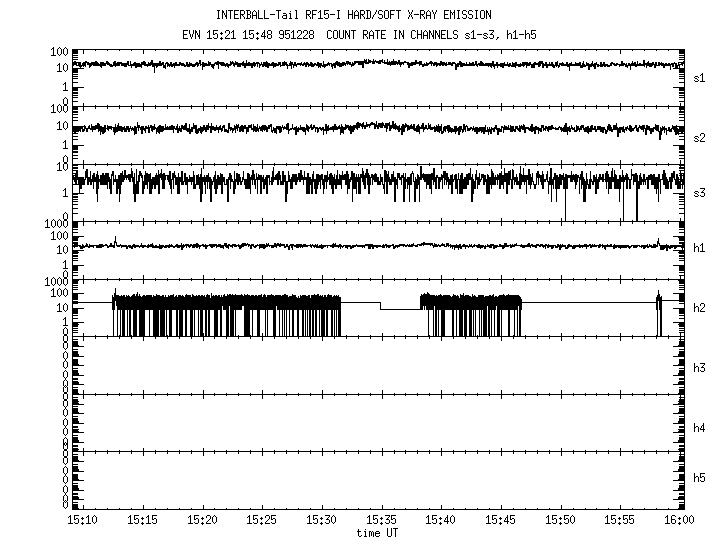
Task: Click the 15:35 time tick label
Action: 381,521
